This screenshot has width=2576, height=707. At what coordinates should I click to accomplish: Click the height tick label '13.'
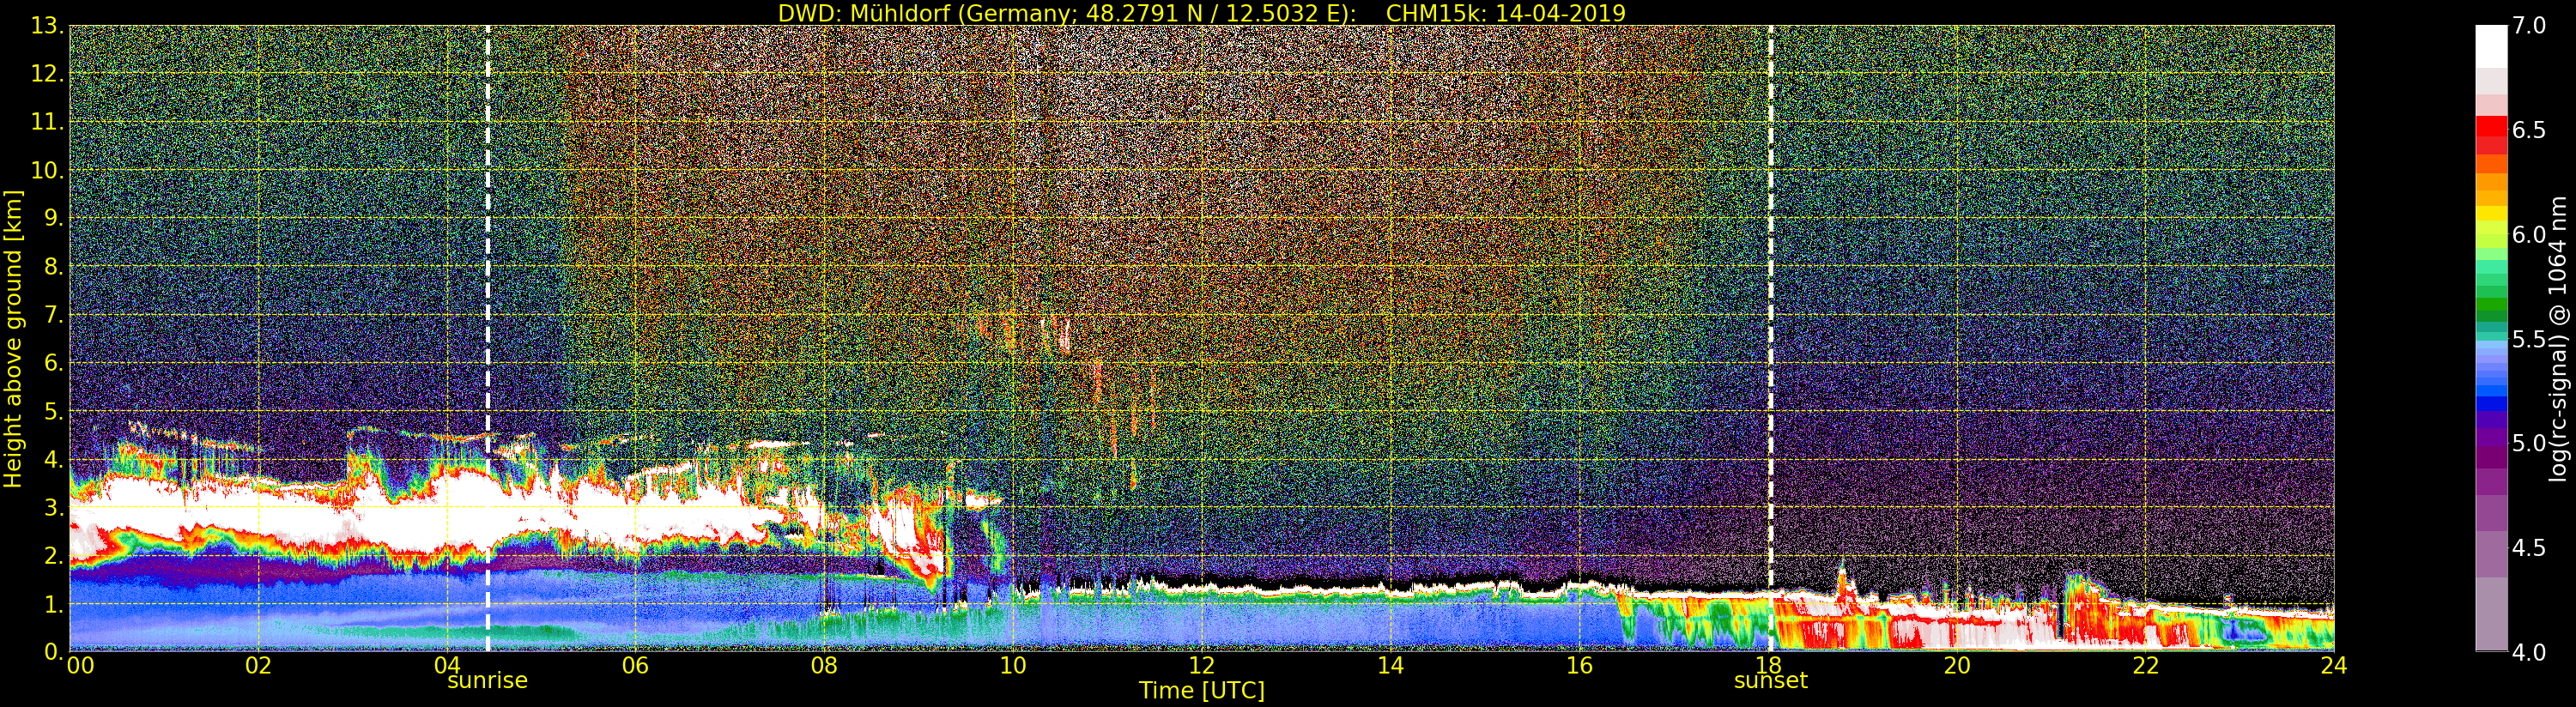click(47, 26)
